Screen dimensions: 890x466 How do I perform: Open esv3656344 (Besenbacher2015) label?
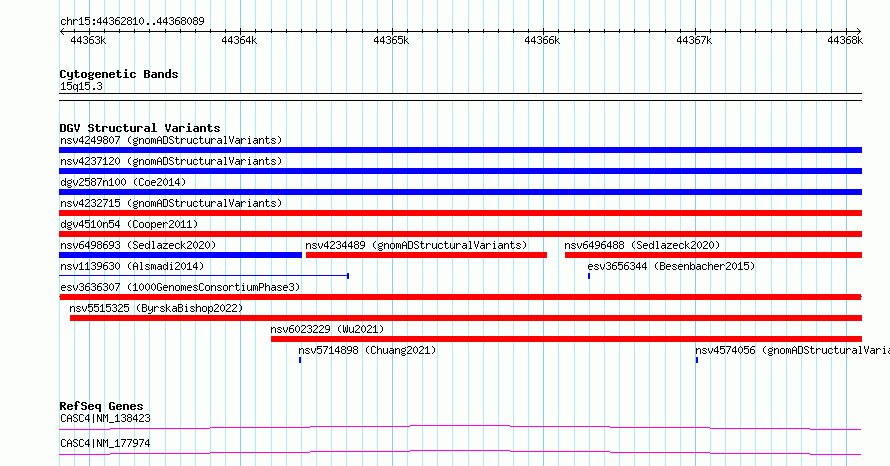pos(671,266)
